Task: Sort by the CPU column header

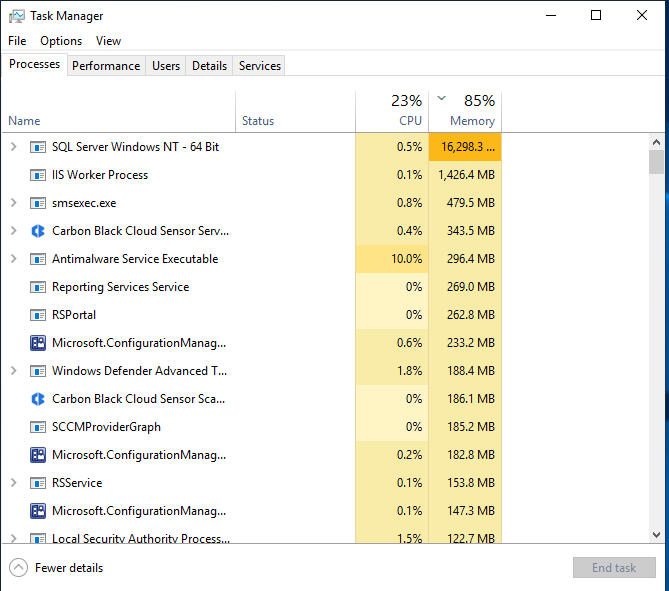Action: [392, 112]
